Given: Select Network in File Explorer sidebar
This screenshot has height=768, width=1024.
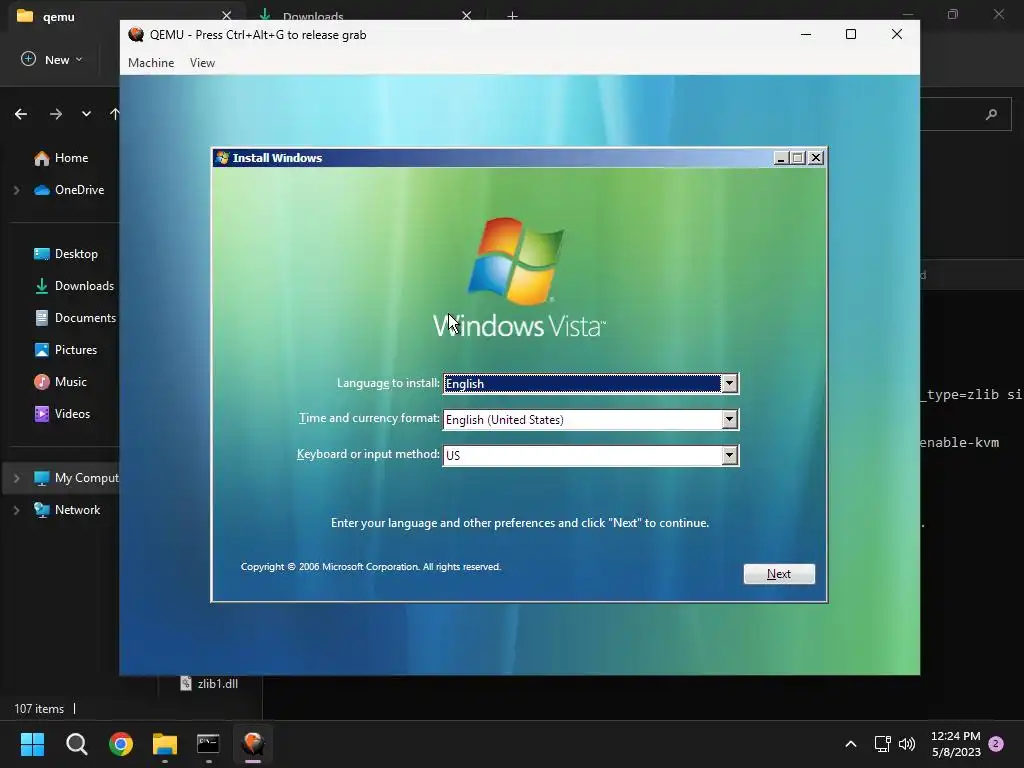Looking at the screenshot, I should (67, 510).
